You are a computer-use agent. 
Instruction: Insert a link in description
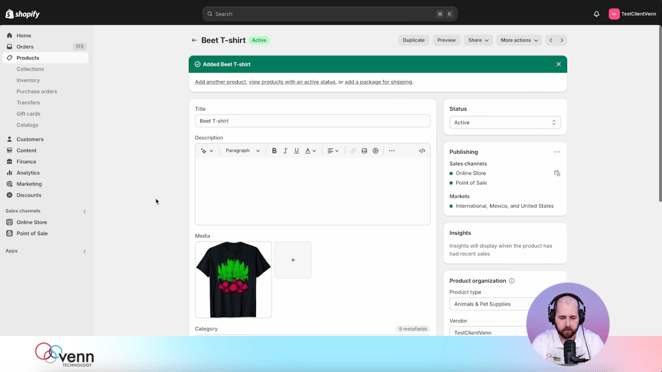coord(353,151)
